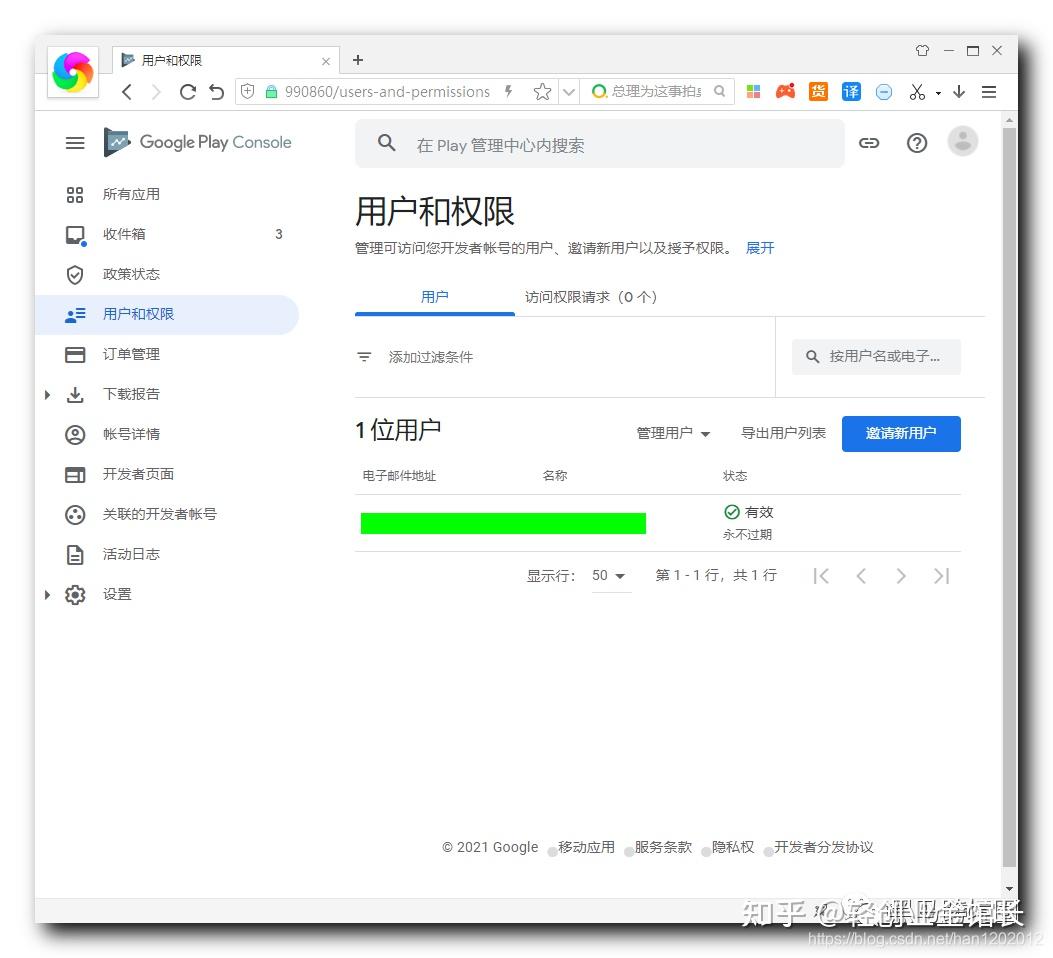Collapse the navigation with the hamburger icon
Viewport: 1053px width, 958px height.
[x=74, y=142]
